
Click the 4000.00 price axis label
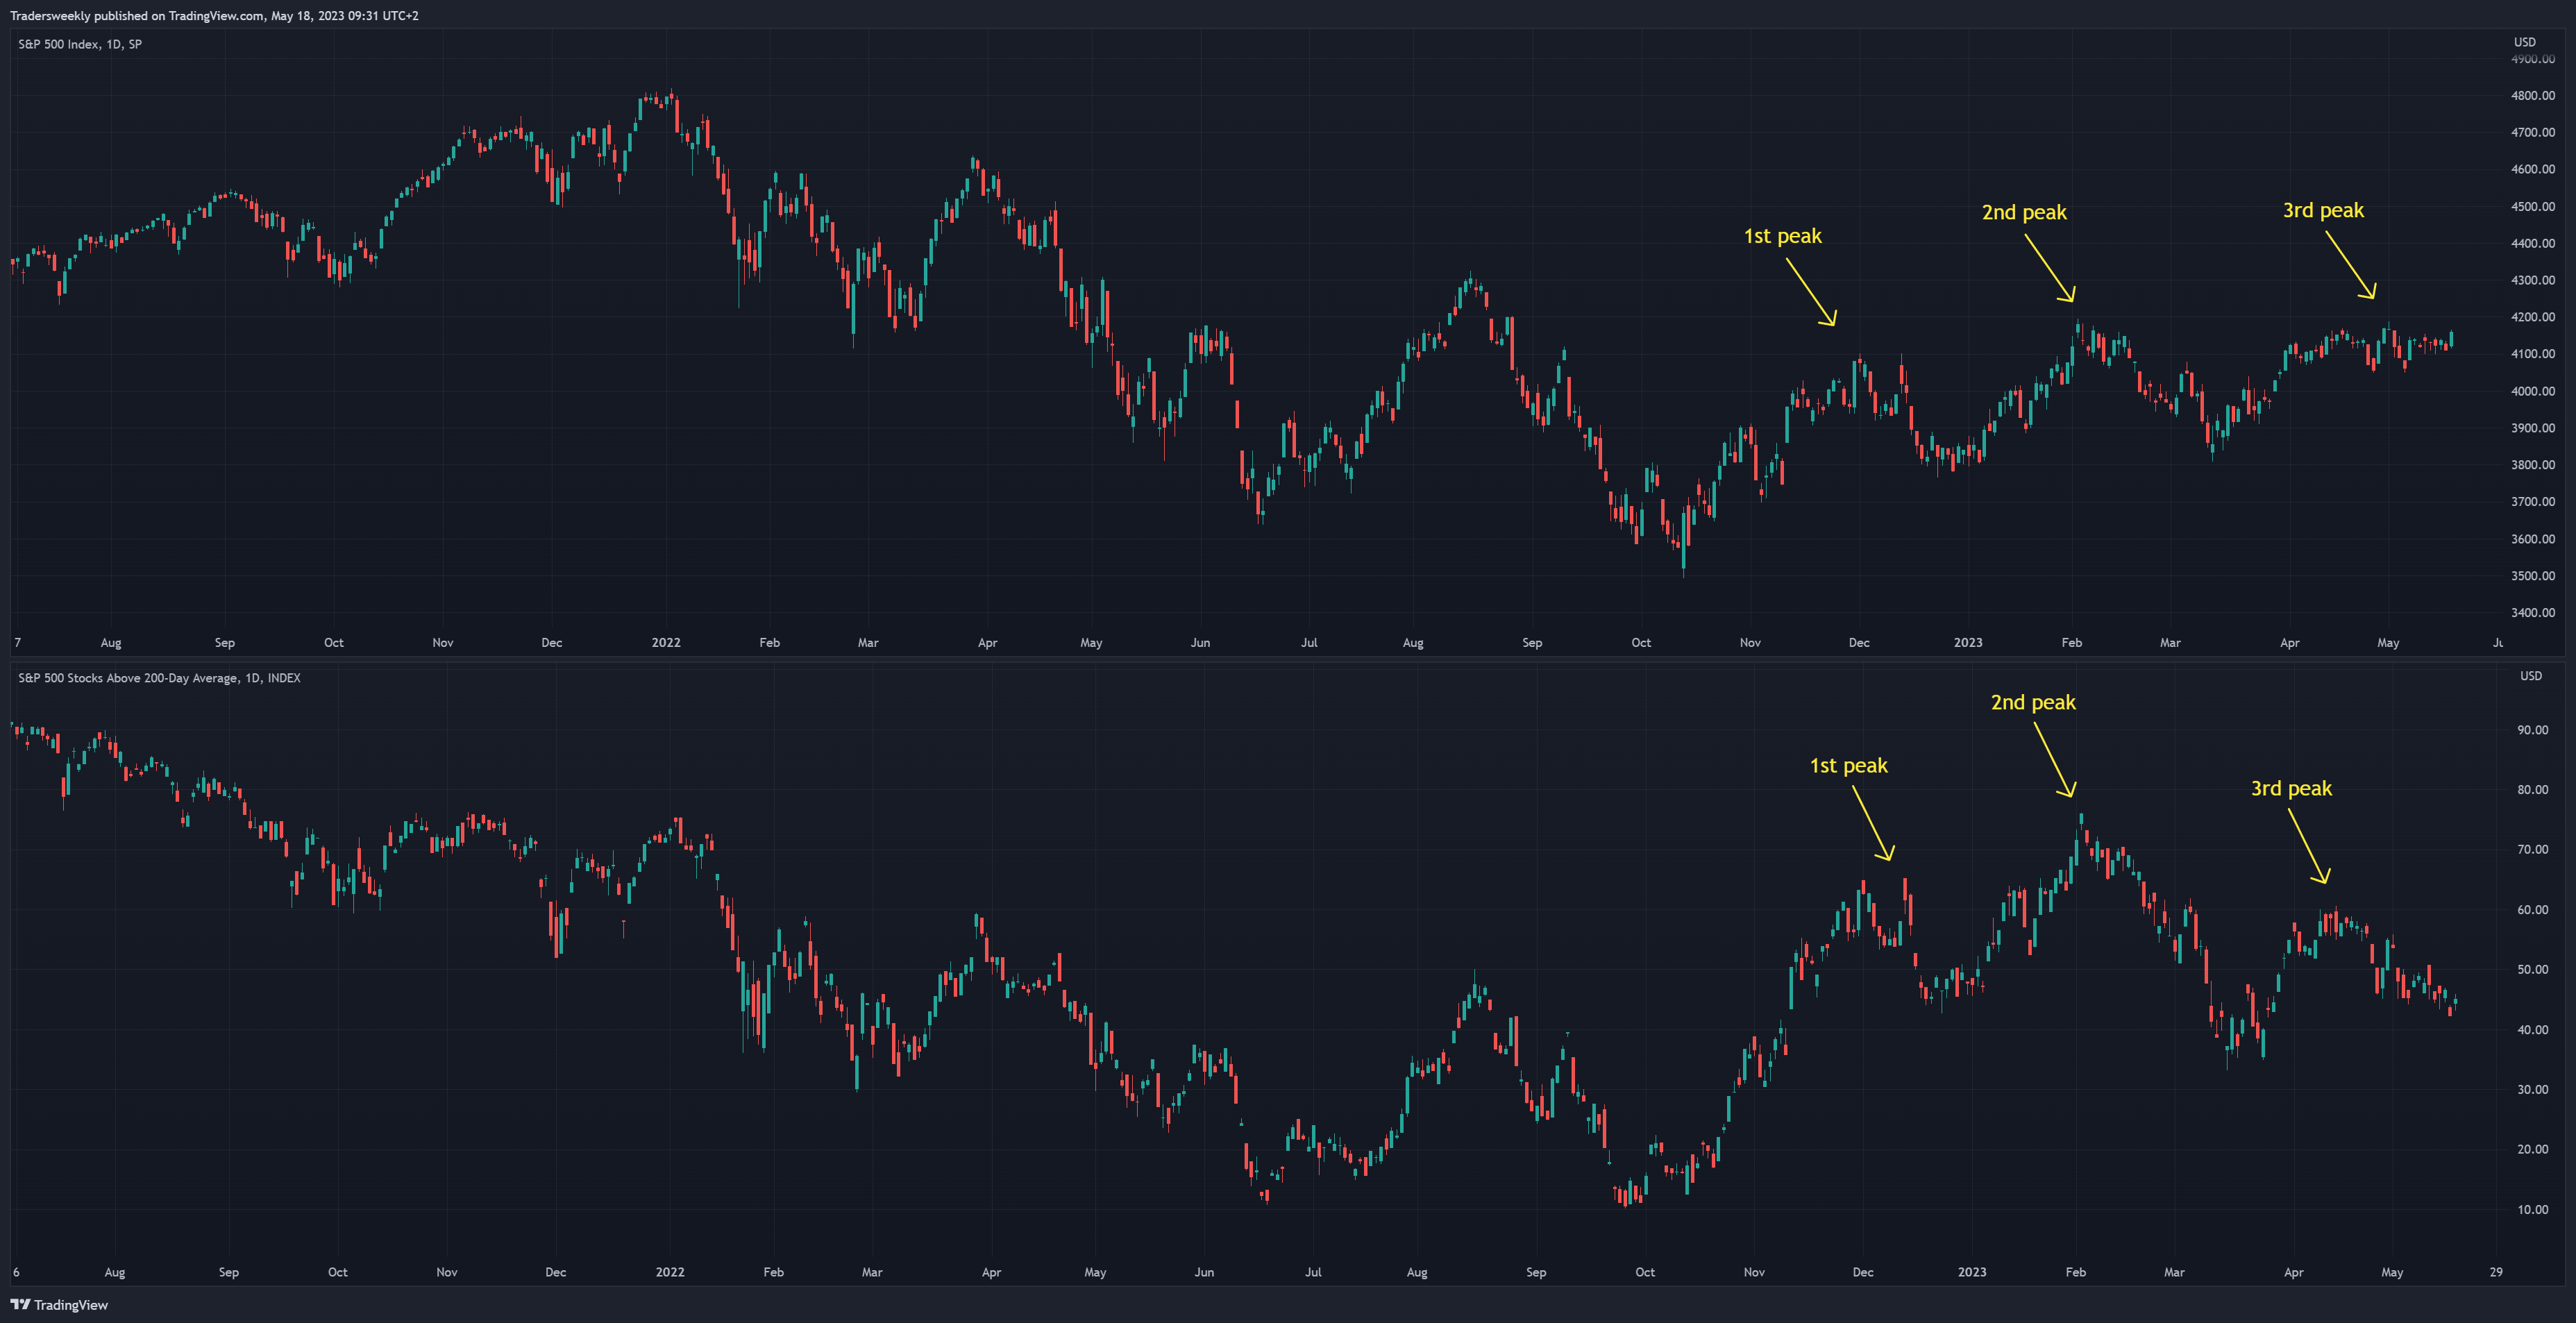(2533, 391)
